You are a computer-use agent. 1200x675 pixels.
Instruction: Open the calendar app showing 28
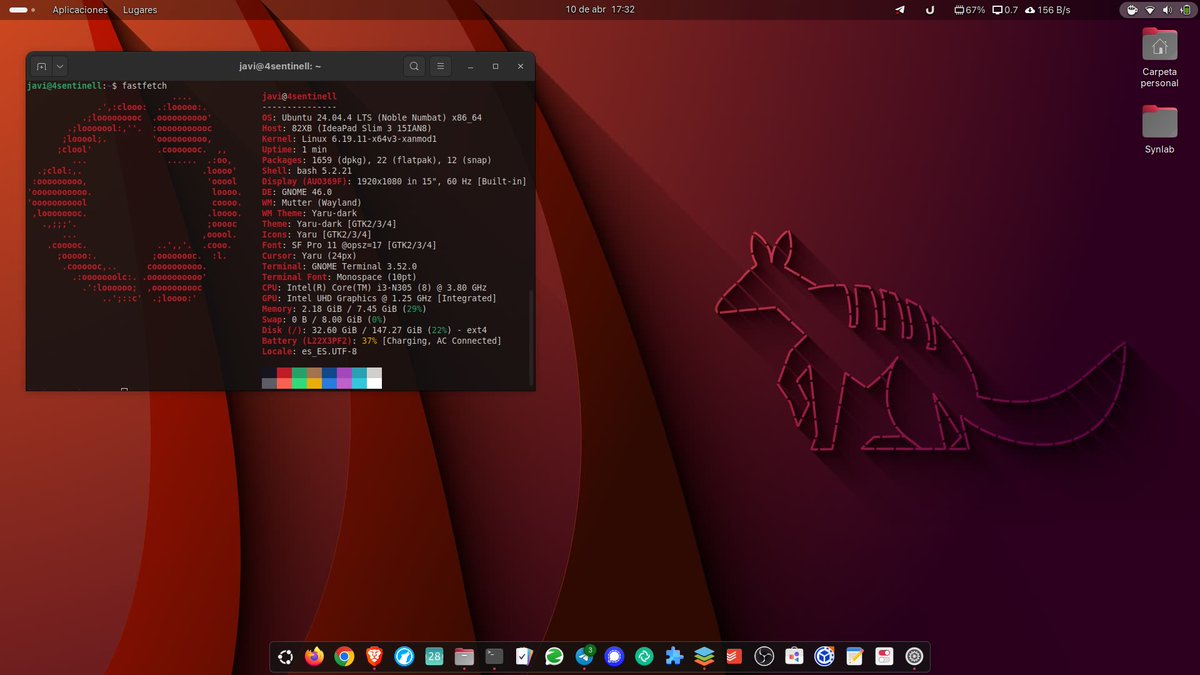pyautogui.click(x=434, y=657)
